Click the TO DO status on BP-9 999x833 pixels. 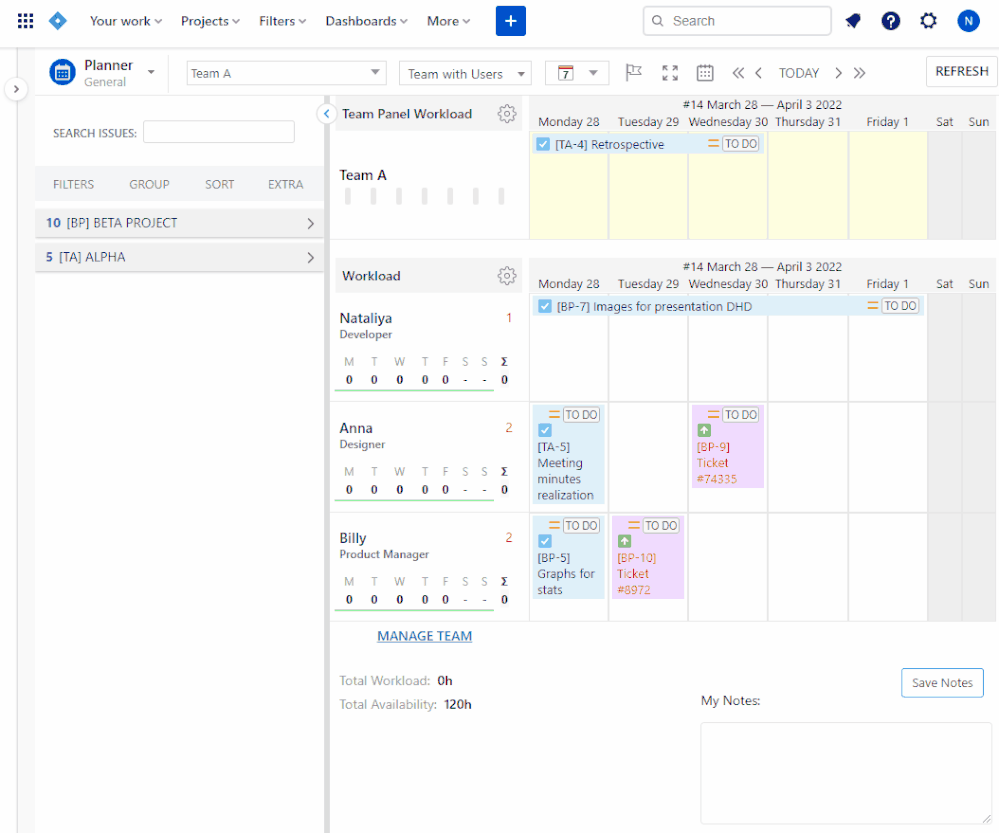click(740, 414)
